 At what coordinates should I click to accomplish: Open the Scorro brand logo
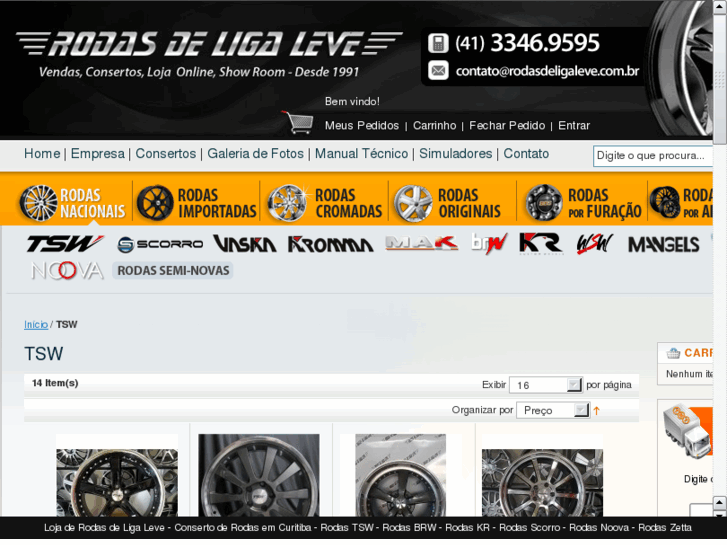[x=160, y=244]
